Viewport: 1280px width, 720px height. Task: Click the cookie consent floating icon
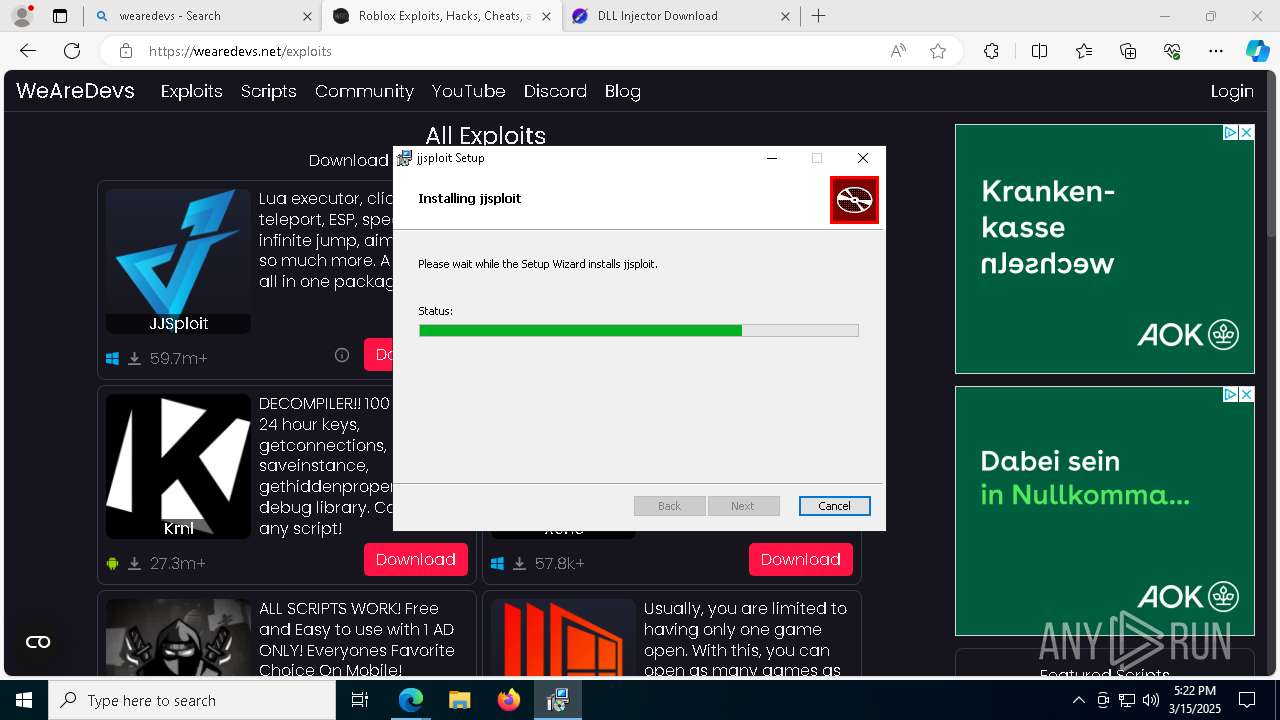click(38, 642)
